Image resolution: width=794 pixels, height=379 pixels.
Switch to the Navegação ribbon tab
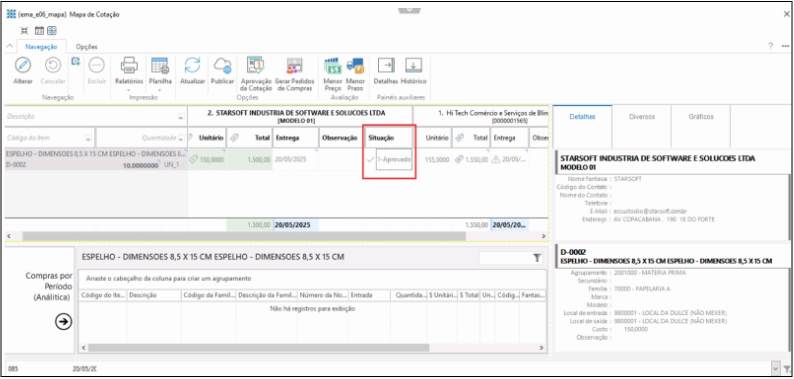(x=42, y=47)
